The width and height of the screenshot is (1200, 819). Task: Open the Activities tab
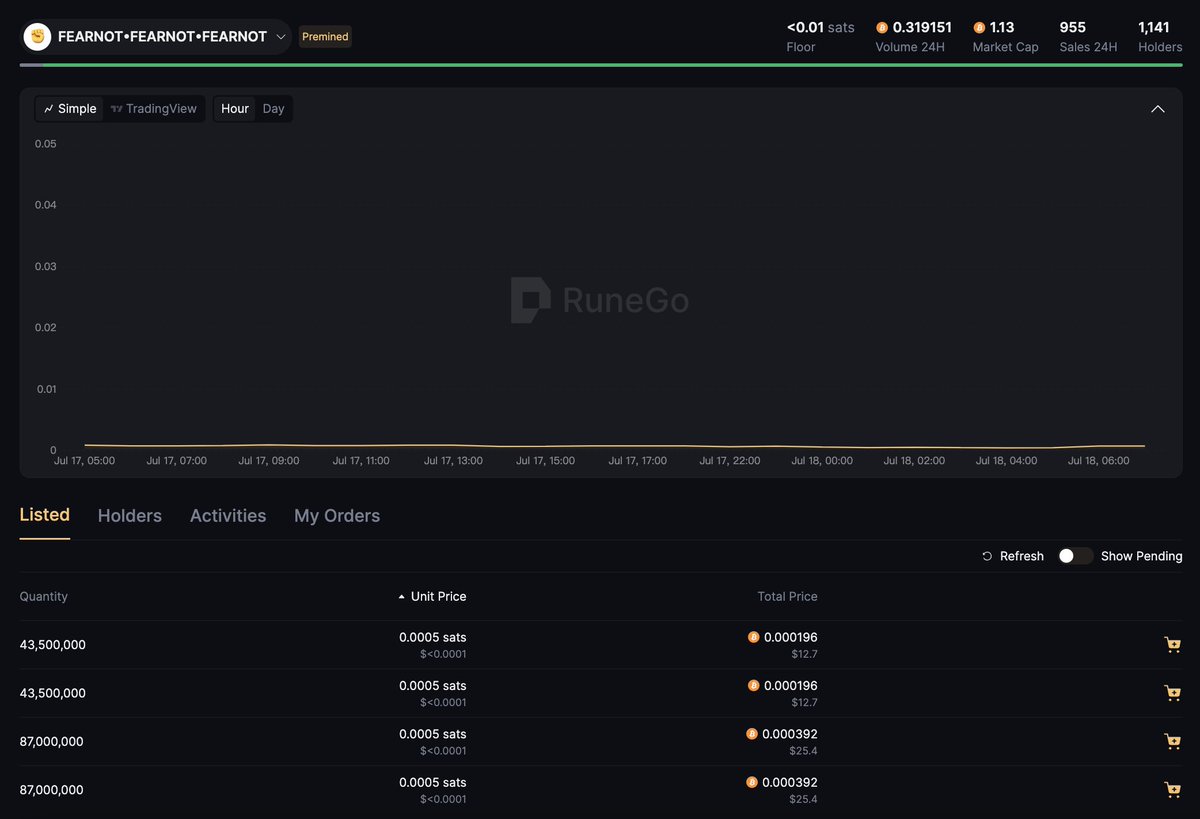[x=227, y=515]
